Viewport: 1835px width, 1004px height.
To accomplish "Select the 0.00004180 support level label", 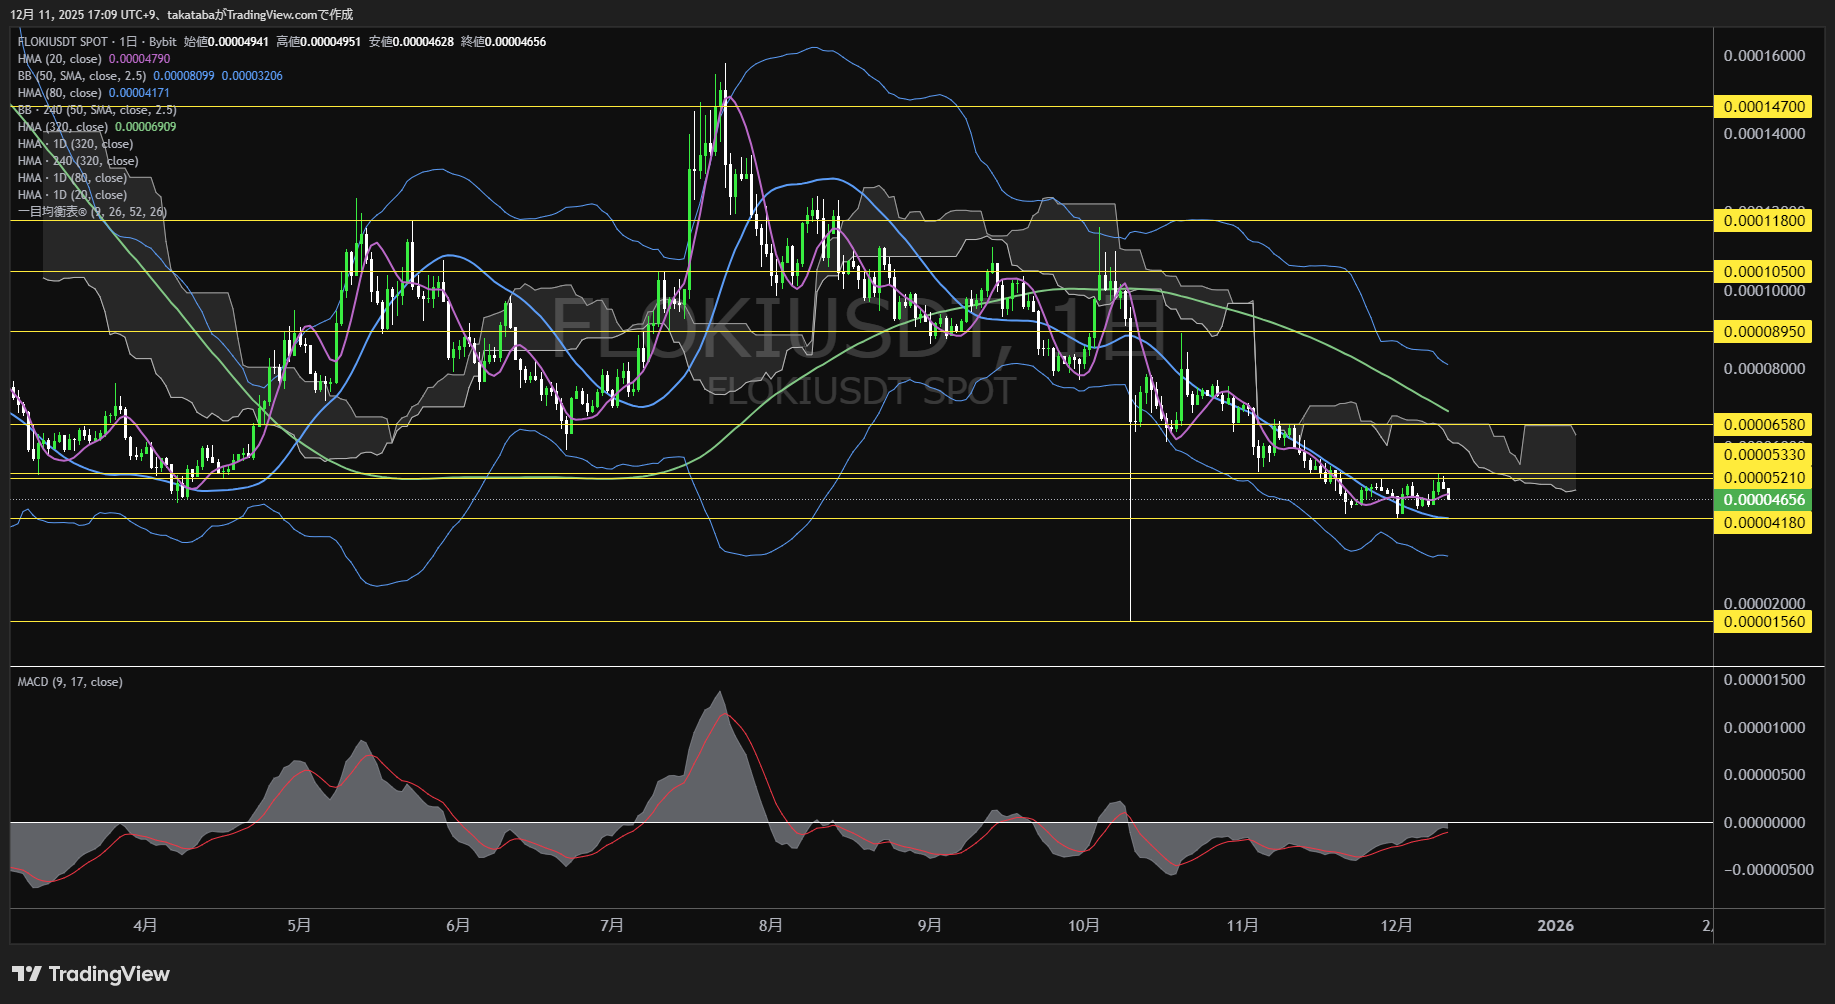I will click(1764, 523).
